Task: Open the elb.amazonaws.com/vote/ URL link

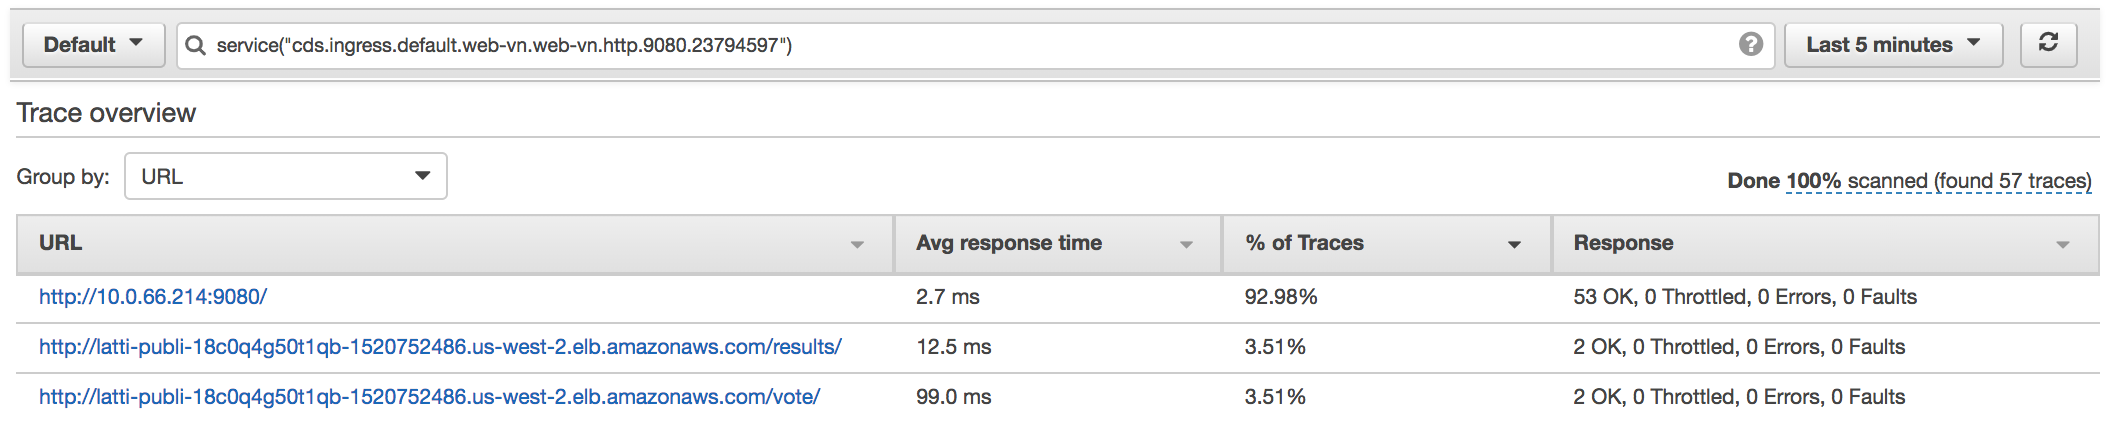Action: (429, 397)
